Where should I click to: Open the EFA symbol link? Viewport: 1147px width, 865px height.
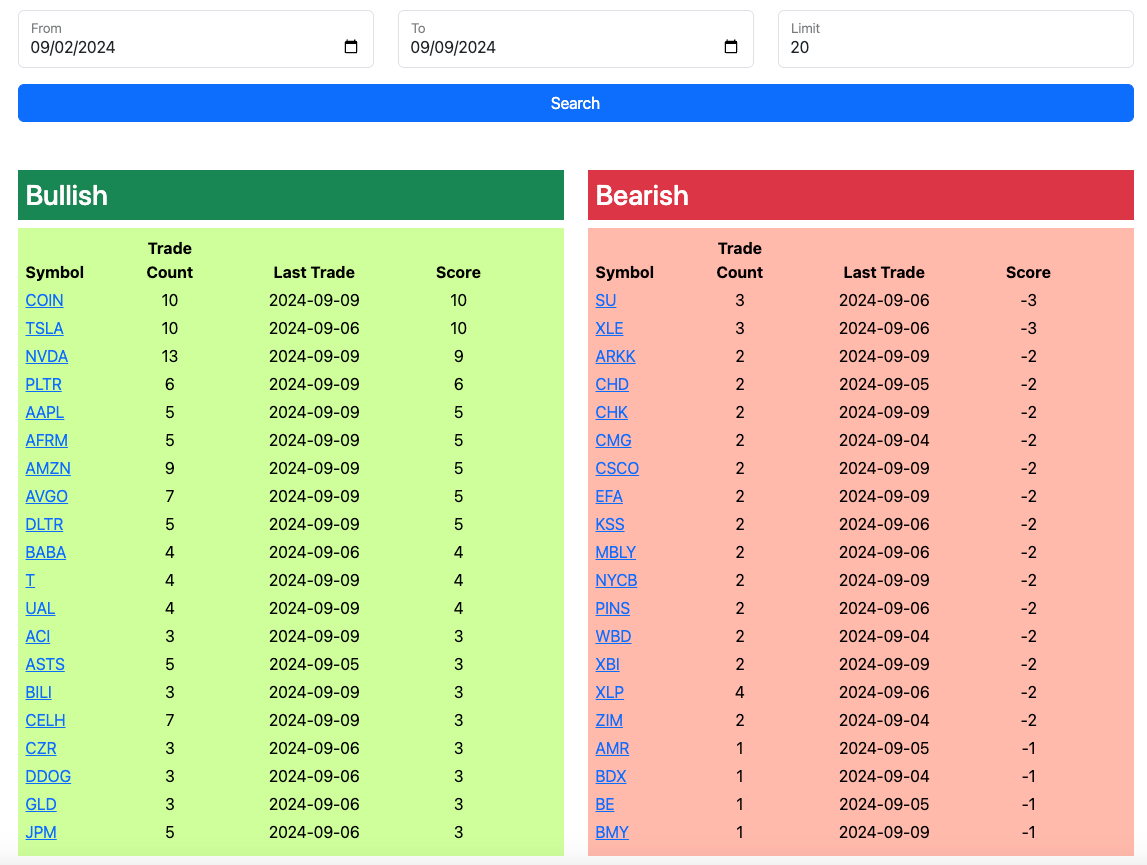(609, 496)
